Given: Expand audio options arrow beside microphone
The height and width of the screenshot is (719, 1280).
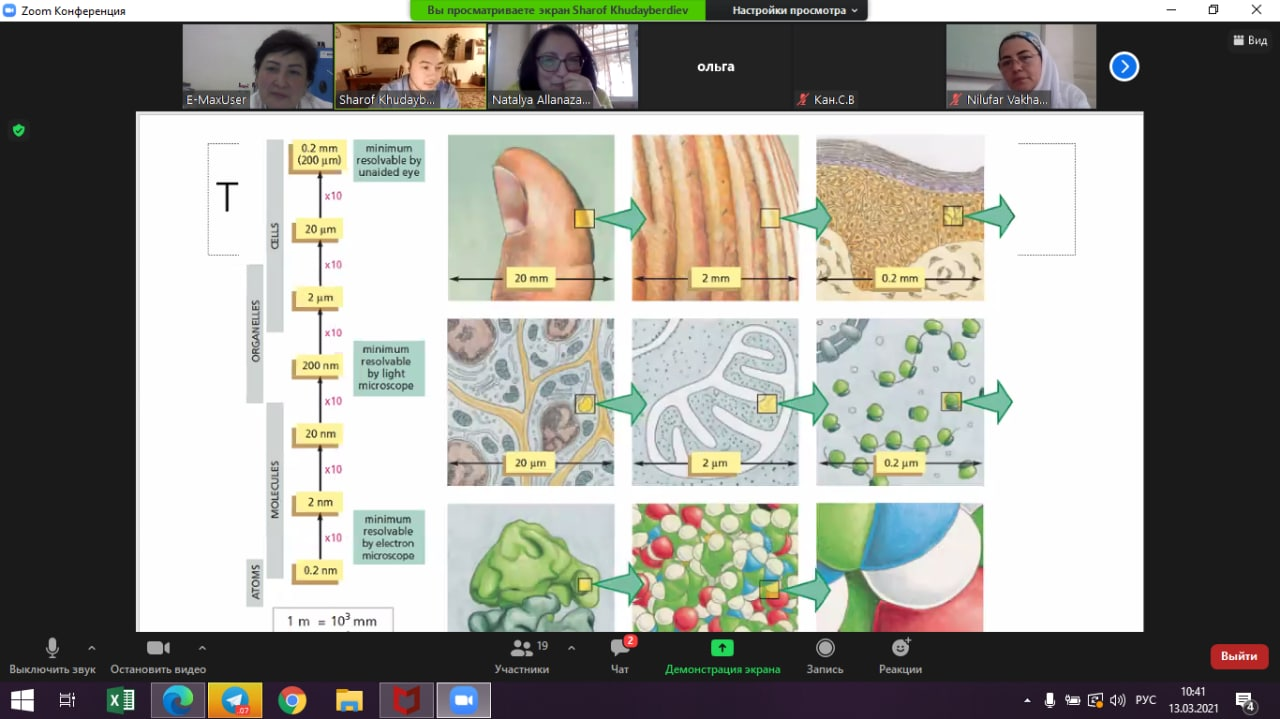Looking at the screenshot, I should click(92, 647).
